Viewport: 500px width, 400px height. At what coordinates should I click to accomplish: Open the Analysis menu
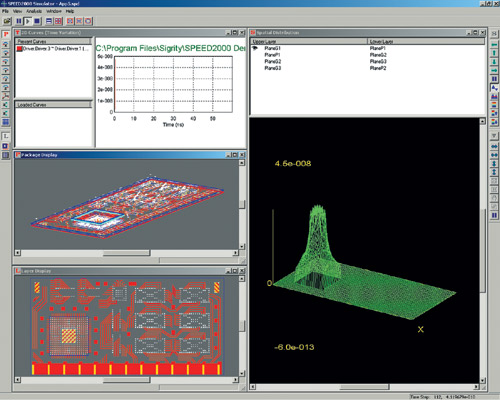coord(34,11)
